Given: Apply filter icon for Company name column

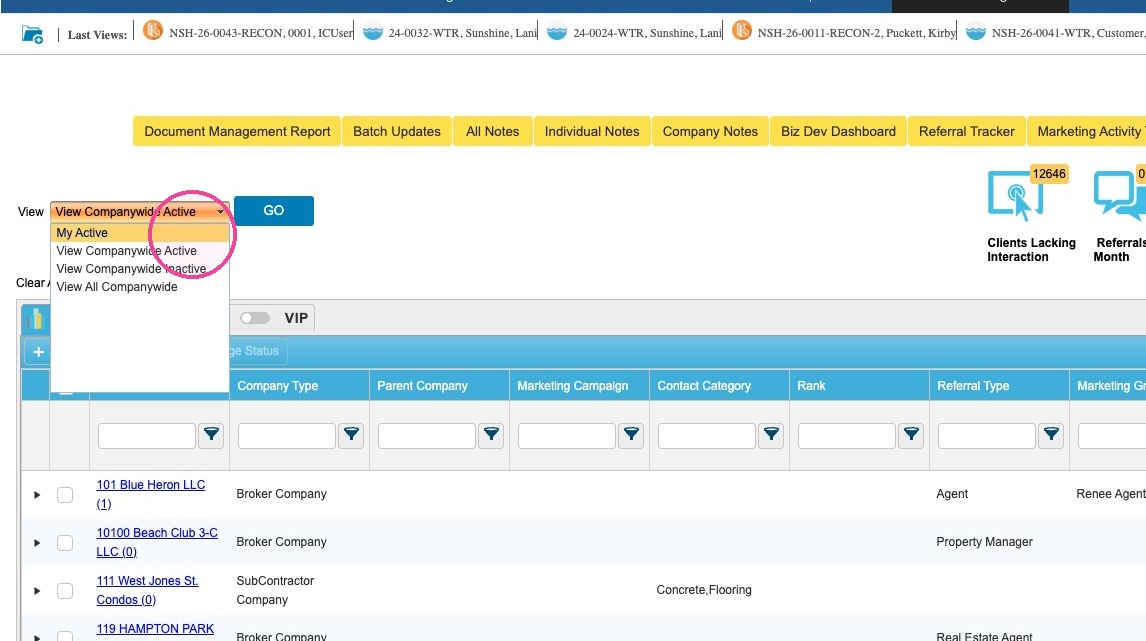Looking at the screenshot, I should (x=211, y=435).
